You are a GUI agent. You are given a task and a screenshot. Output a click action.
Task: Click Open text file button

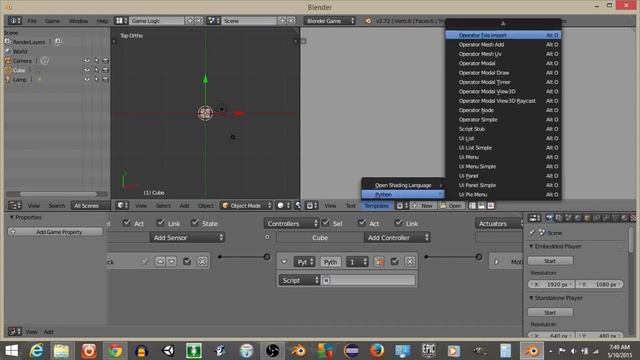pyautogui.click(x=451, y=205)
